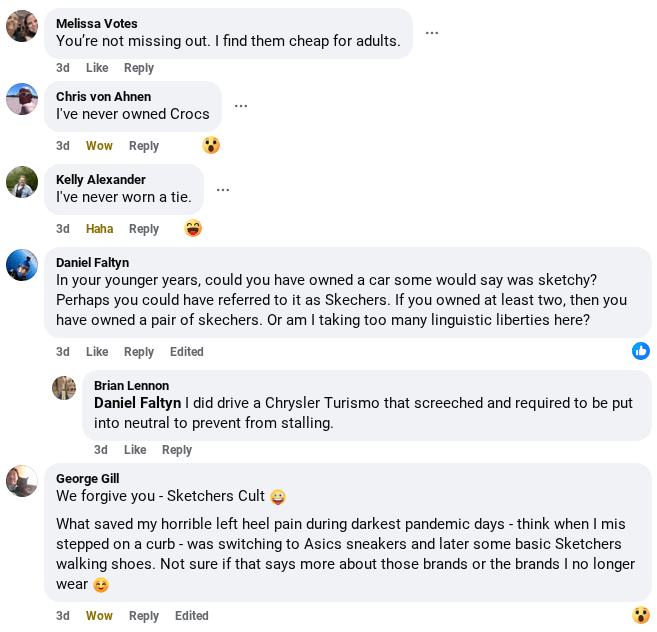This screenshot has height=632, width=657.
Task: Click the Wow emoji on Chris's comment
Action: pos(211,145)
